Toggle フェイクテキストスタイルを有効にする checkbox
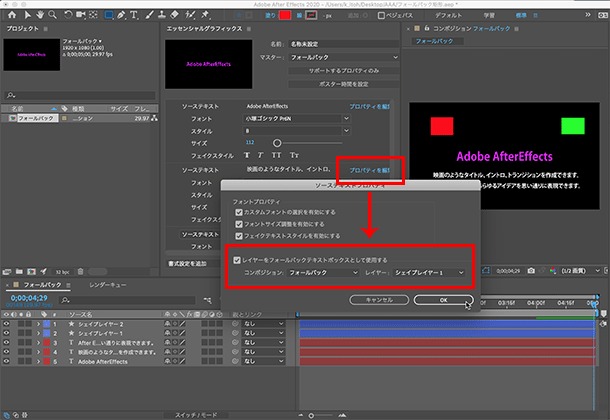 (x=239, y=236)
